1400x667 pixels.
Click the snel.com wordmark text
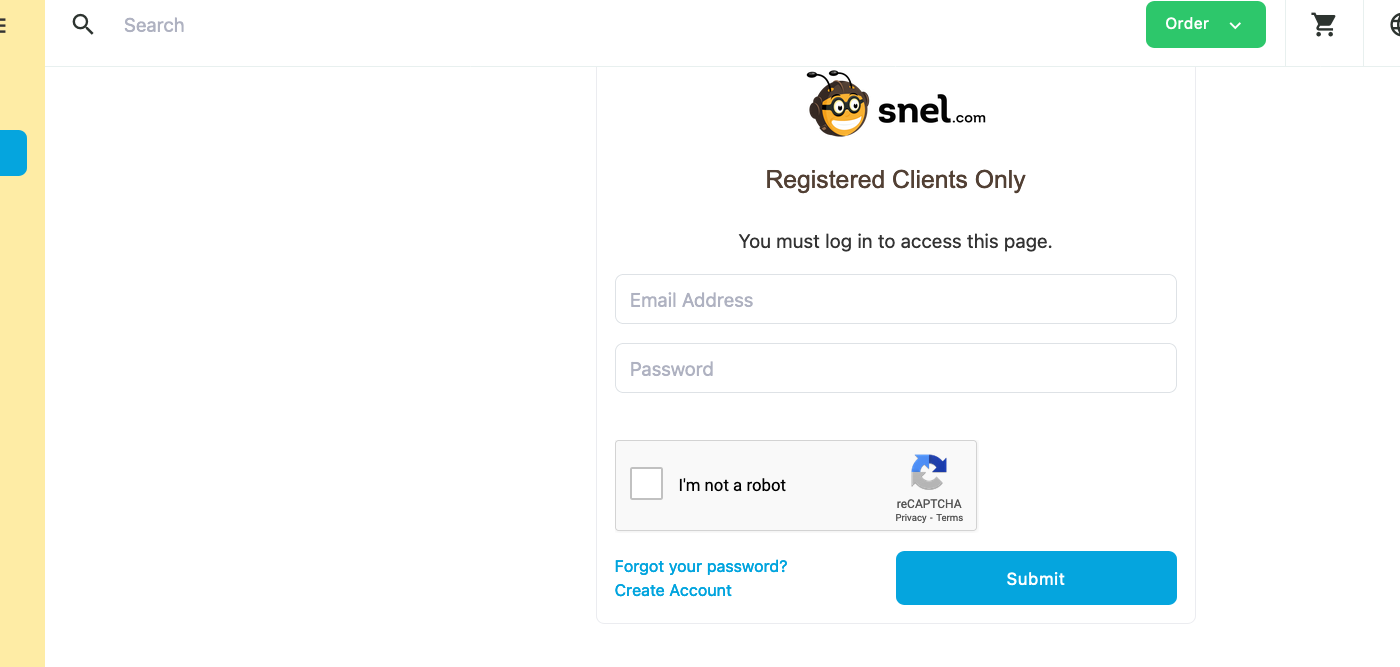tap(931, 110)
